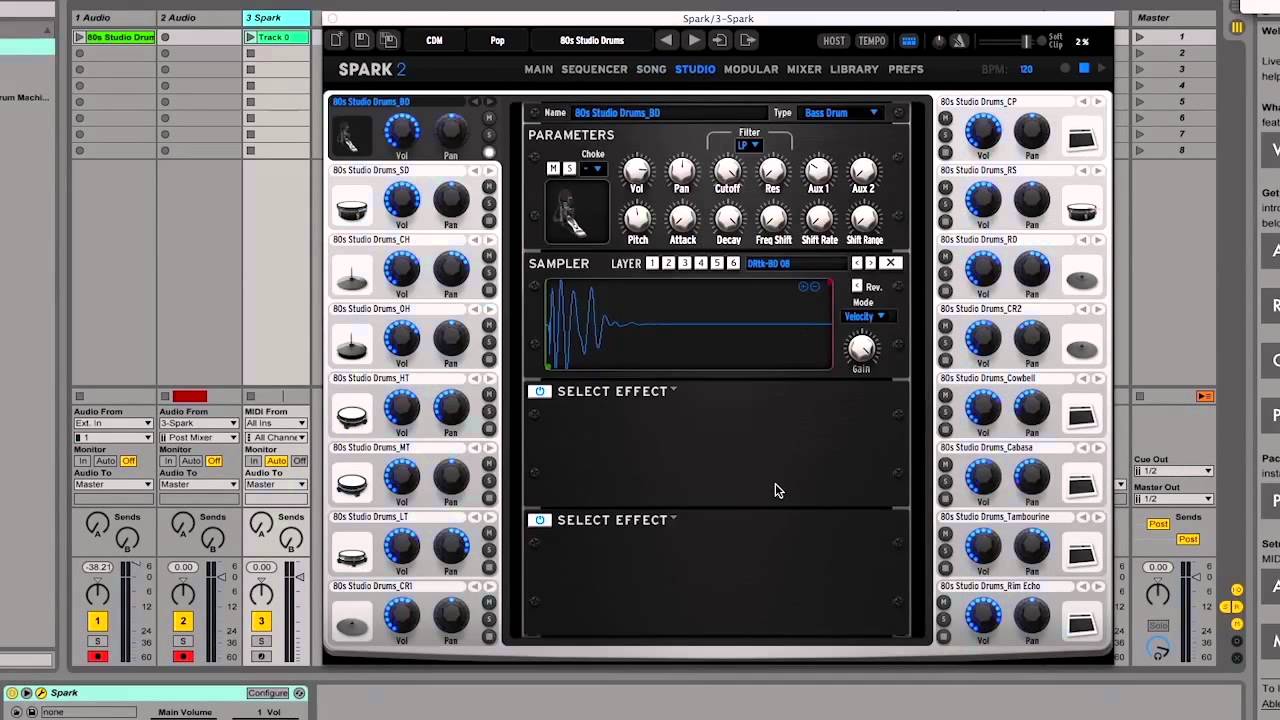
Task: Click the HOST sync button
Action: 834,41
